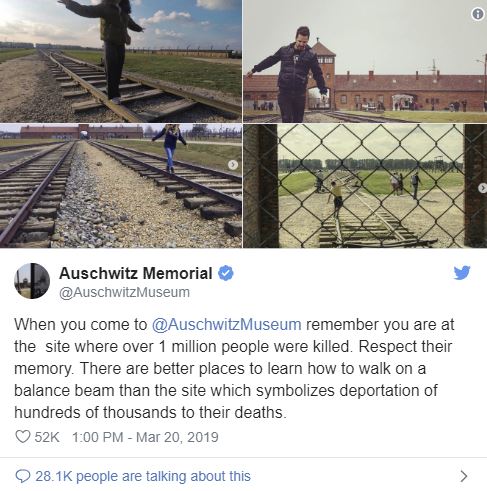Click the blue verified badge
This screenshot has height=491, width=487.
pyautogui.click(x=226, y=273)
